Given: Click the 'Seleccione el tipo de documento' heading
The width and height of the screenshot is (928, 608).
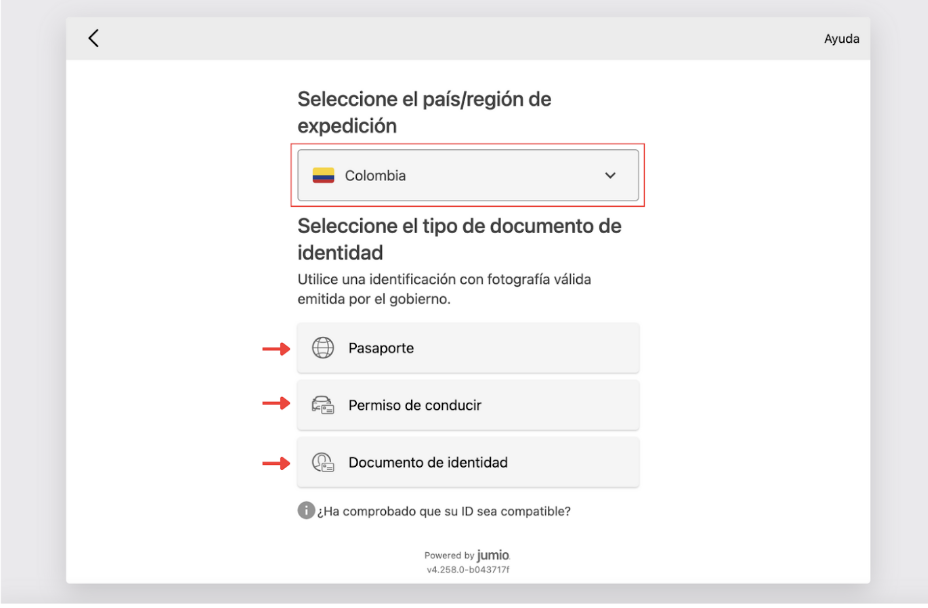Looking at the screenshot, I should pos(459,239).
